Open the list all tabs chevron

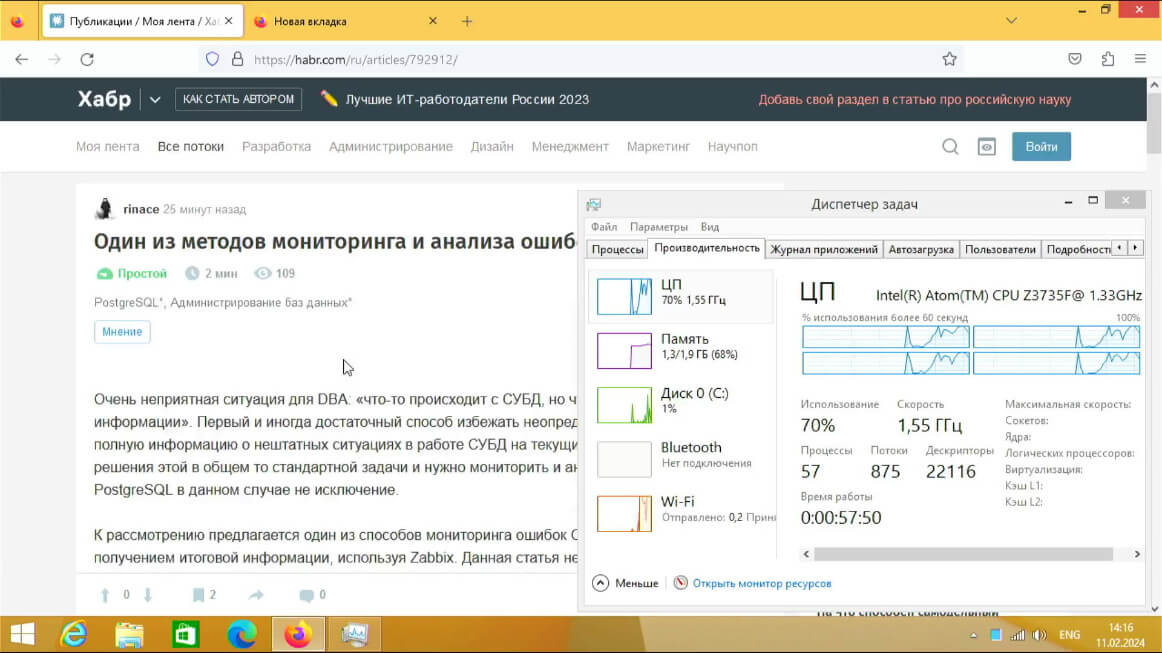pyautogui.click(x=1012, y=21)
